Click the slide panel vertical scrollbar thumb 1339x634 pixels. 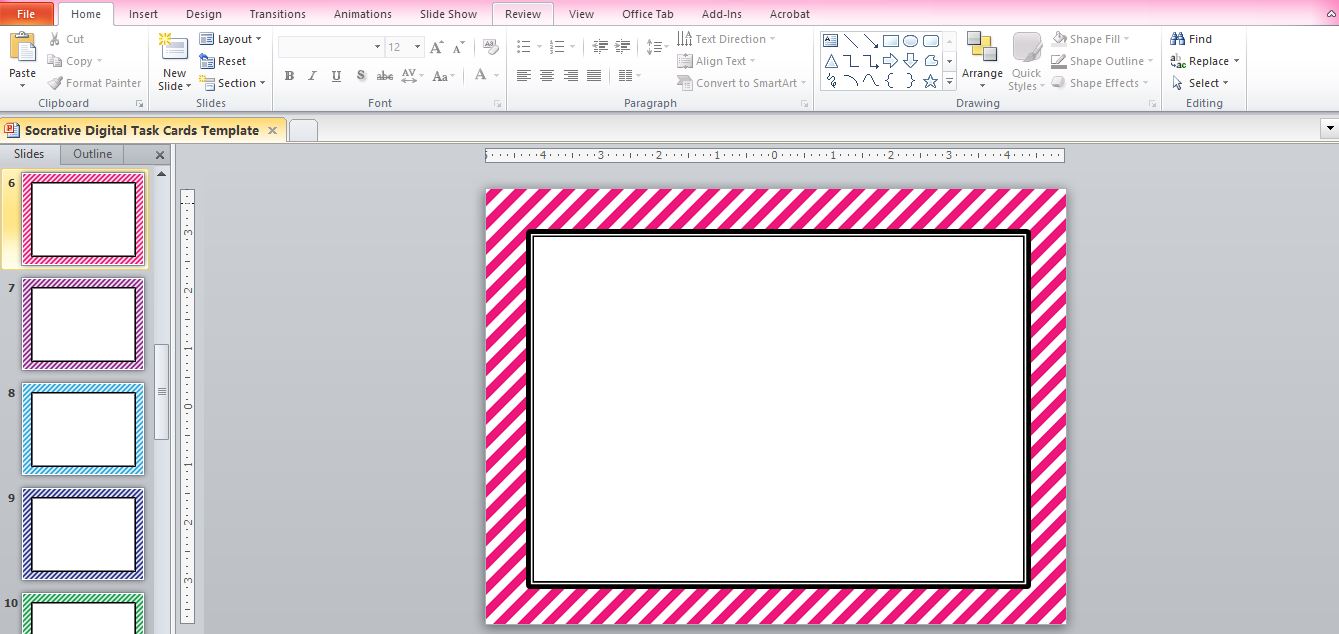161,392
